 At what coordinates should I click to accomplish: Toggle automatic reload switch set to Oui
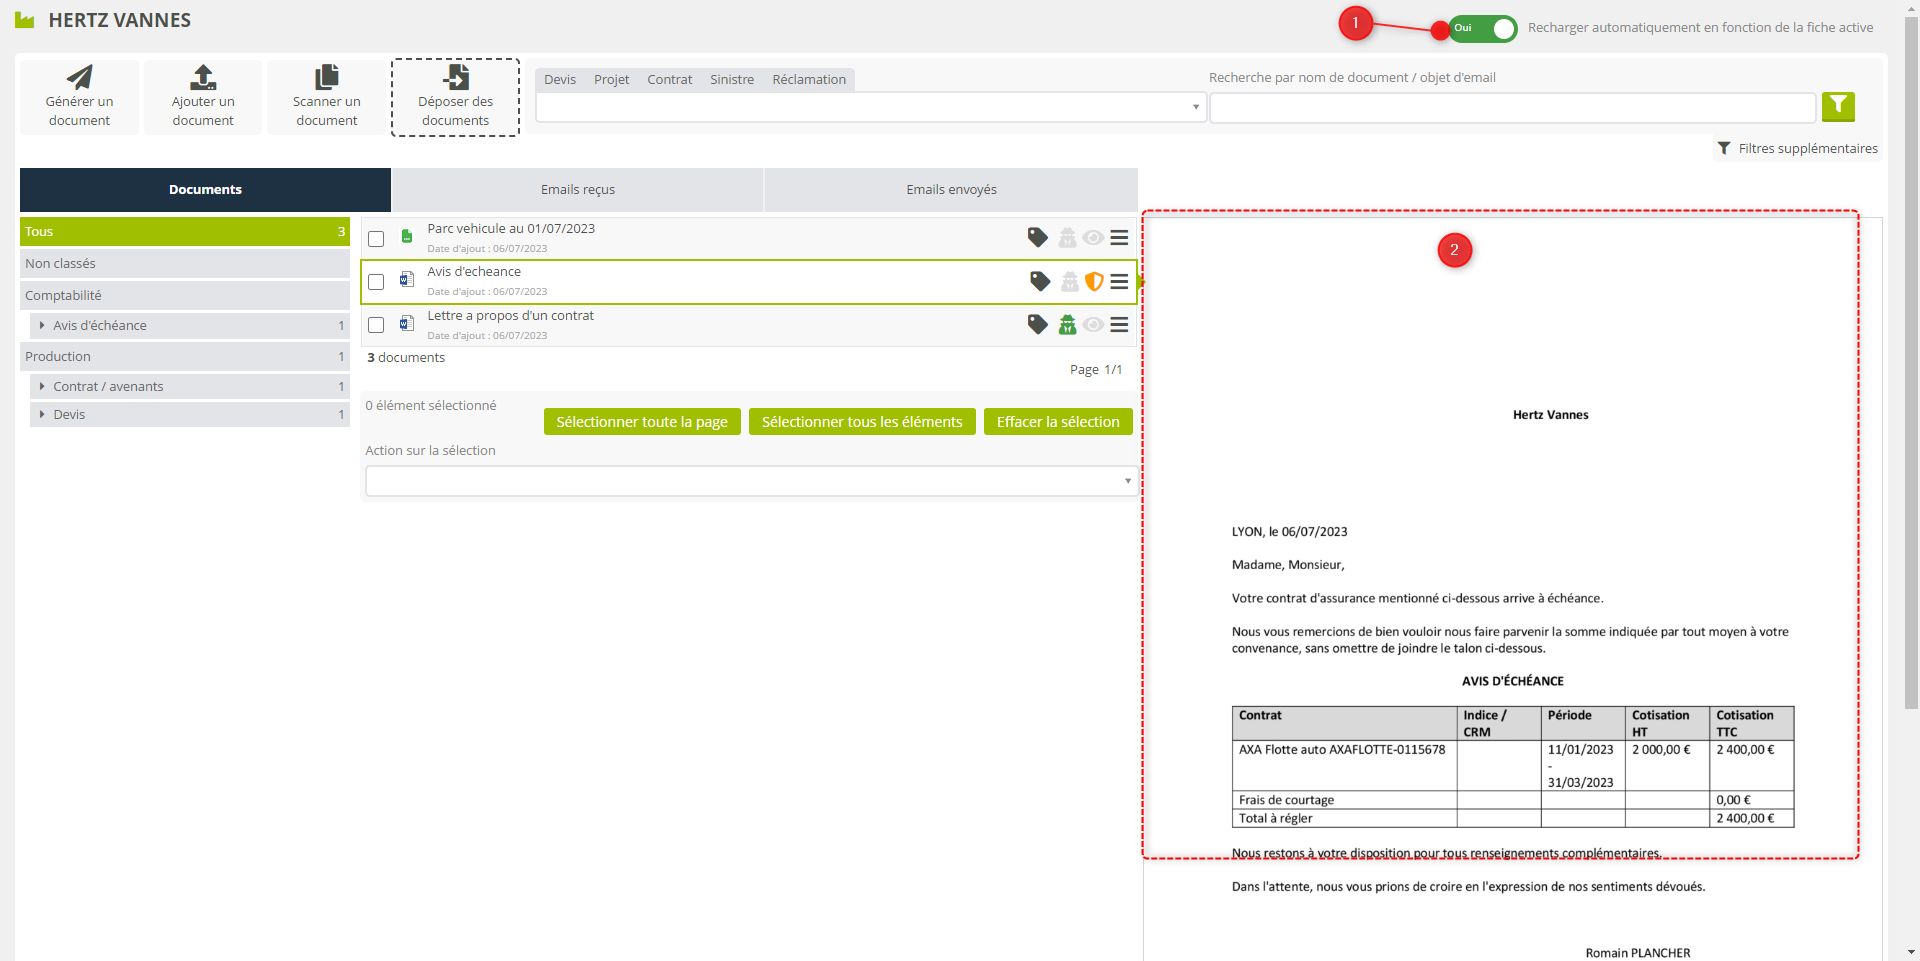(x=1483, y=28)
